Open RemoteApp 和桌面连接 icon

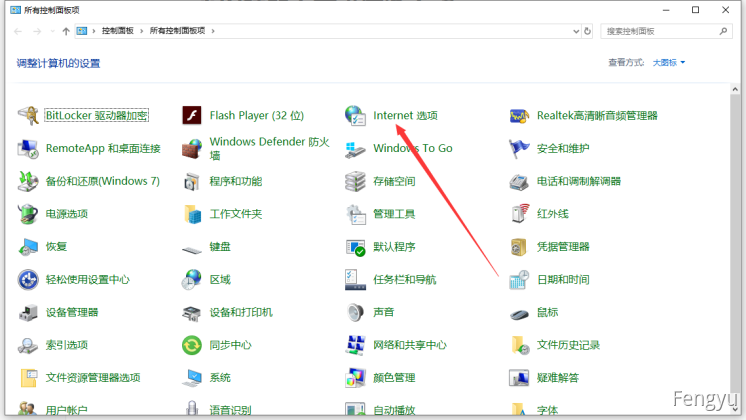tap(28, 148)
